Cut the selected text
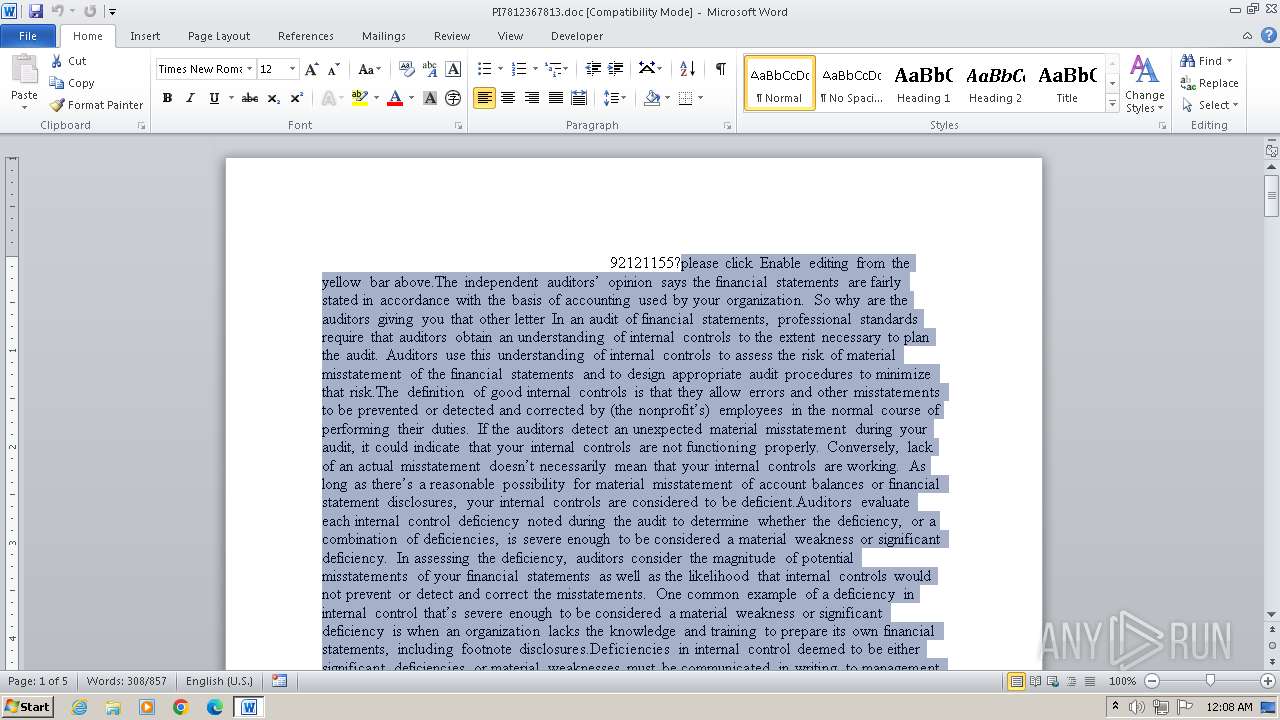1280x720 pixels. 69,61
